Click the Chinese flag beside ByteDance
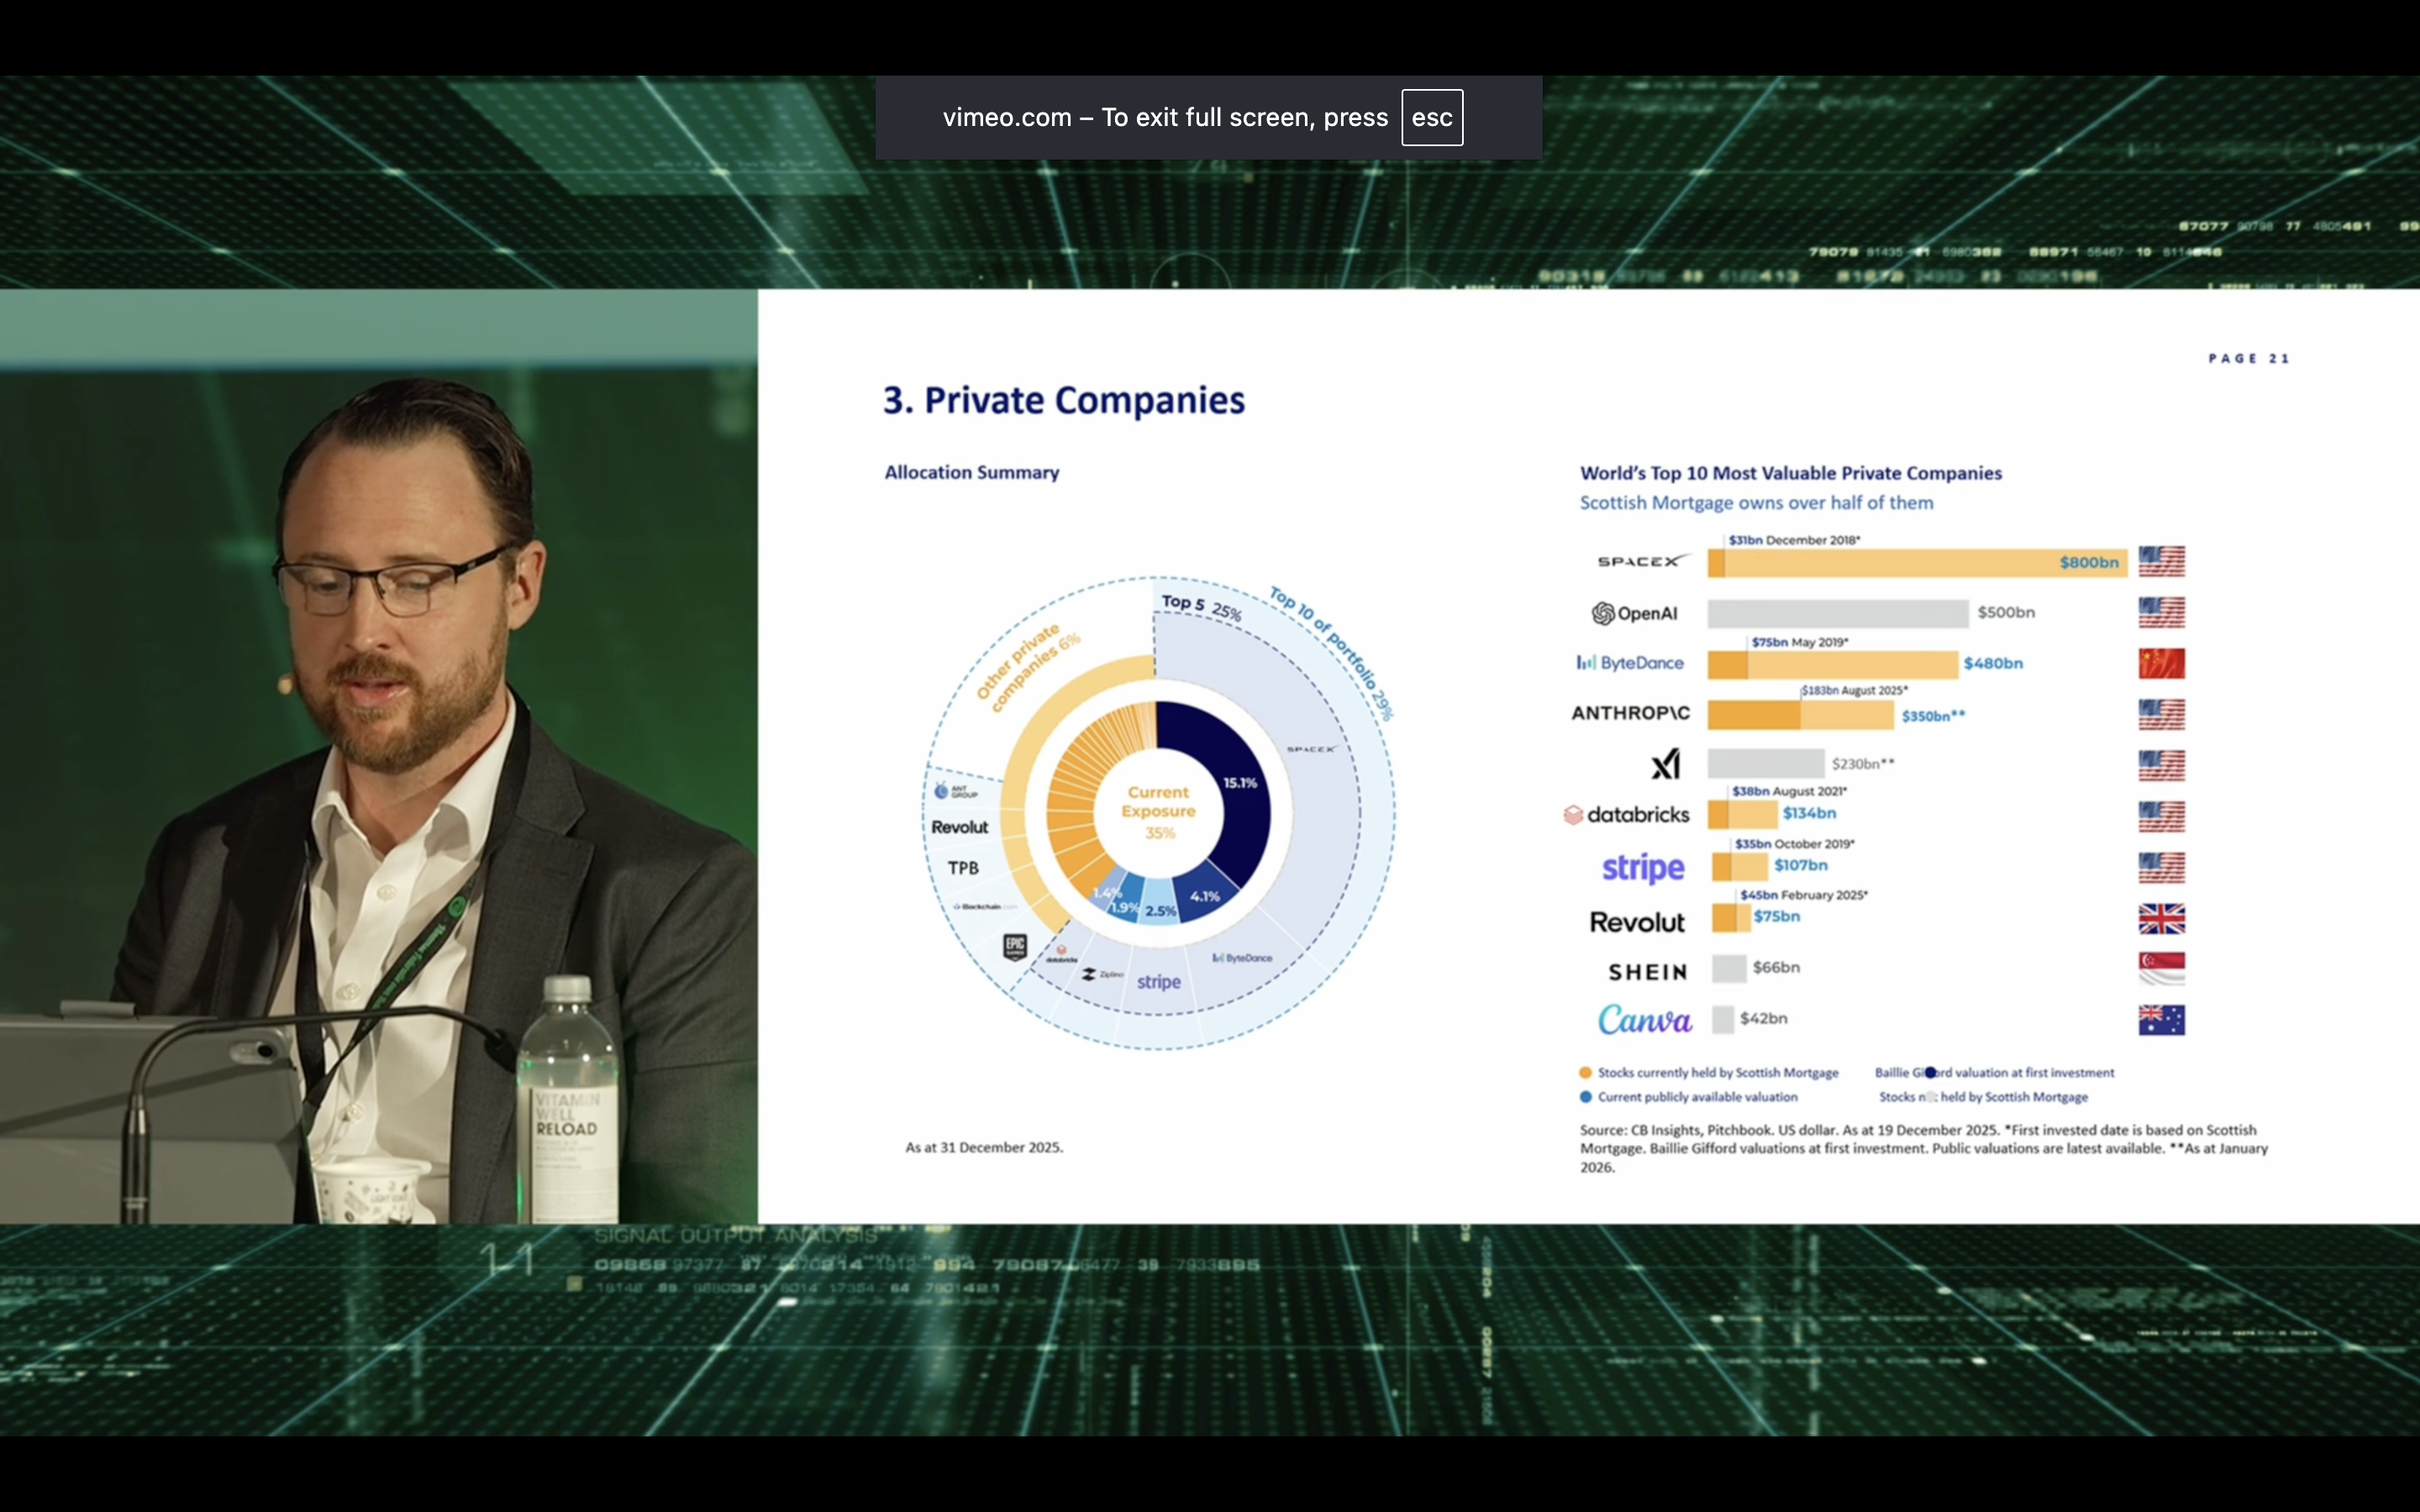The image size is (2420, 1512). [2161, 663]
